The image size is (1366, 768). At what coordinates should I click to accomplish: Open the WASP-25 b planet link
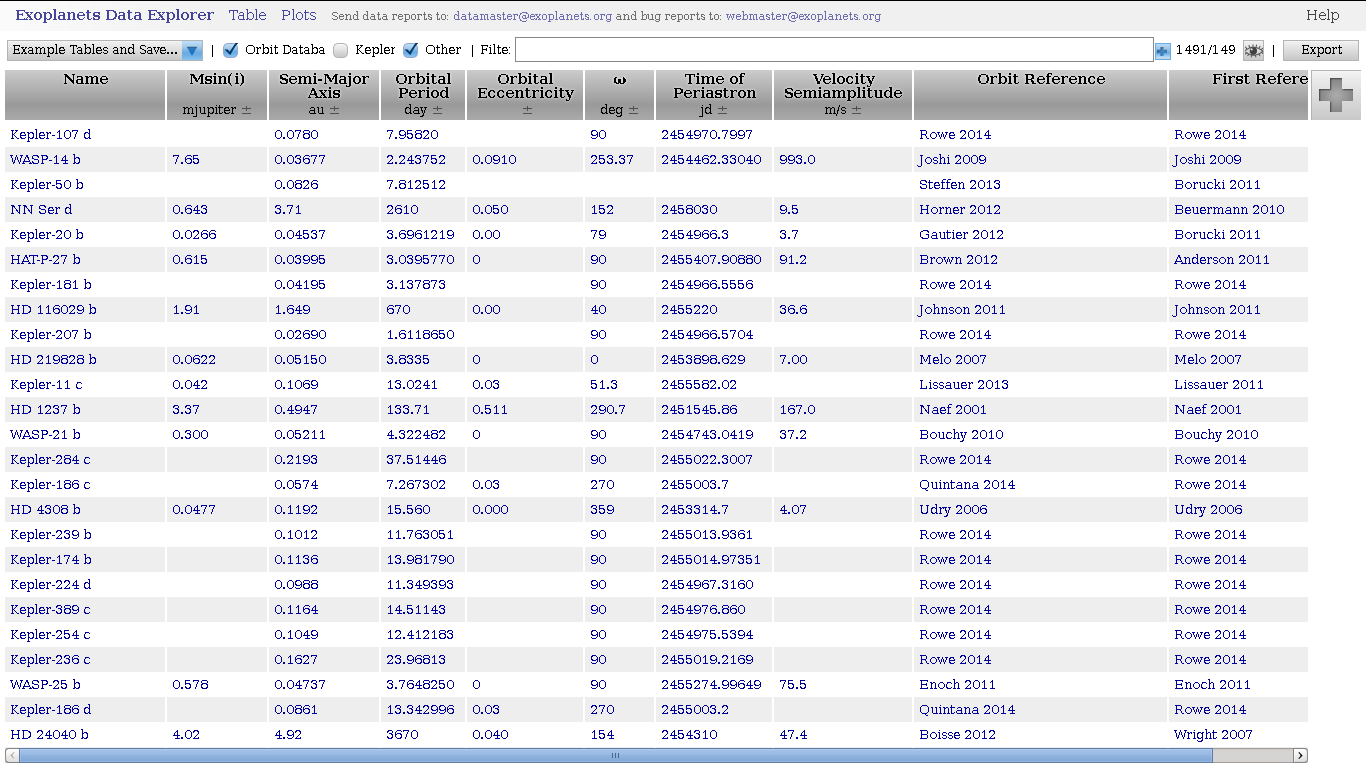[45, 684]
